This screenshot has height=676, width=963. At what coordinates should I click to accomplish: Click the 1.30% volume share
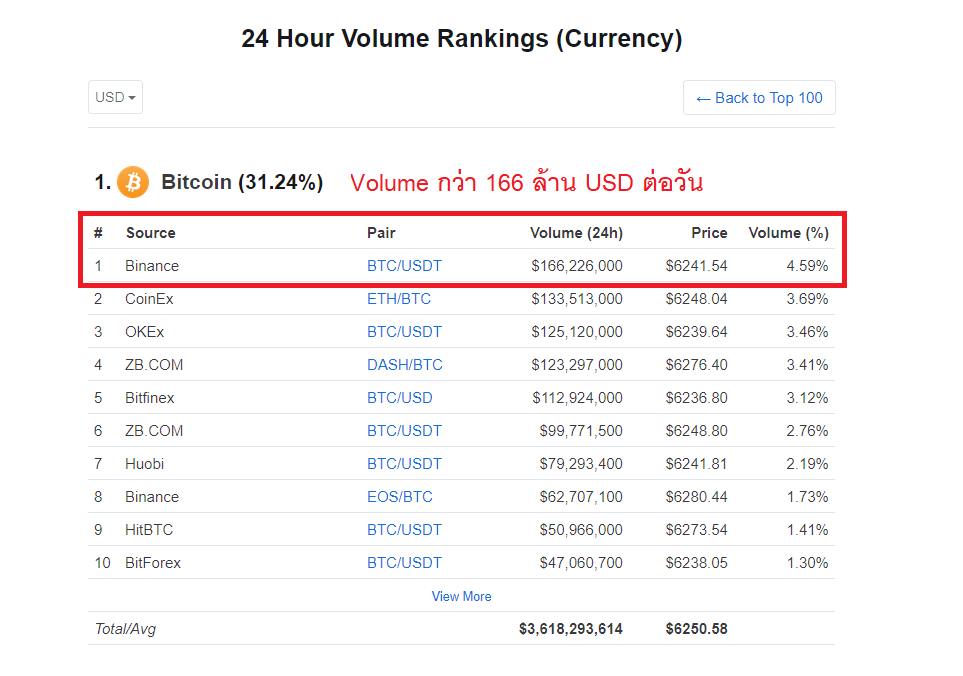pos(808,563)
